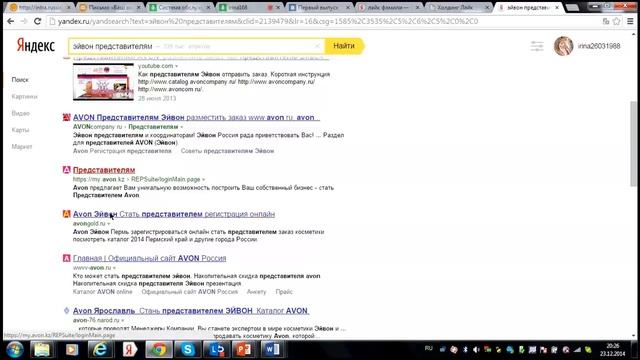Open PowerPoint from the taskbar

(x=244, y=350)
